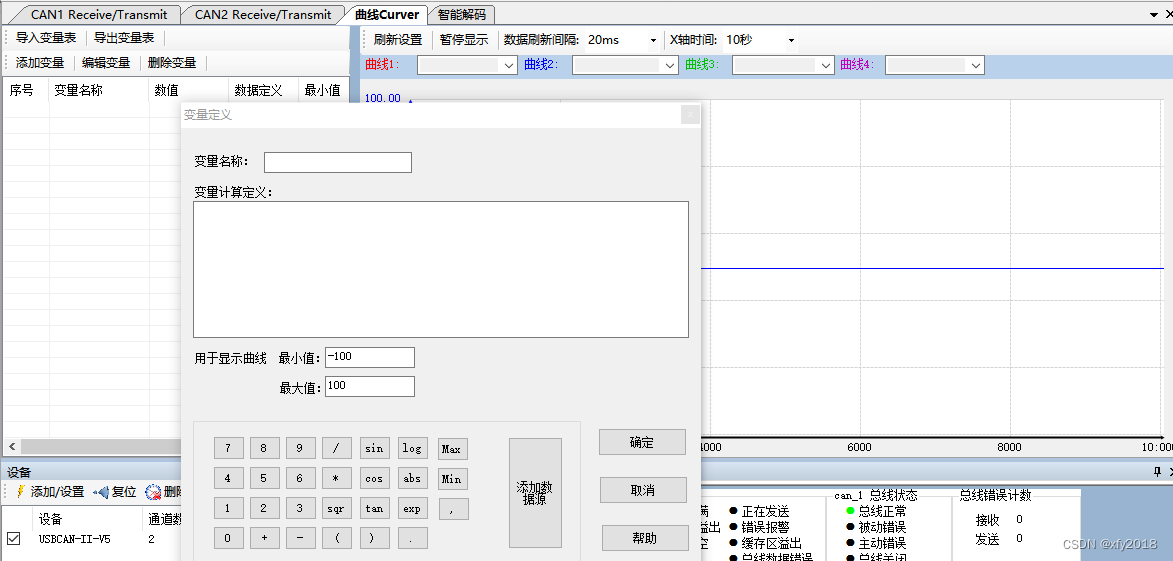Click the 最小值 input field
This screenshot has height=561, width=1173.
[x=370, y=358]
